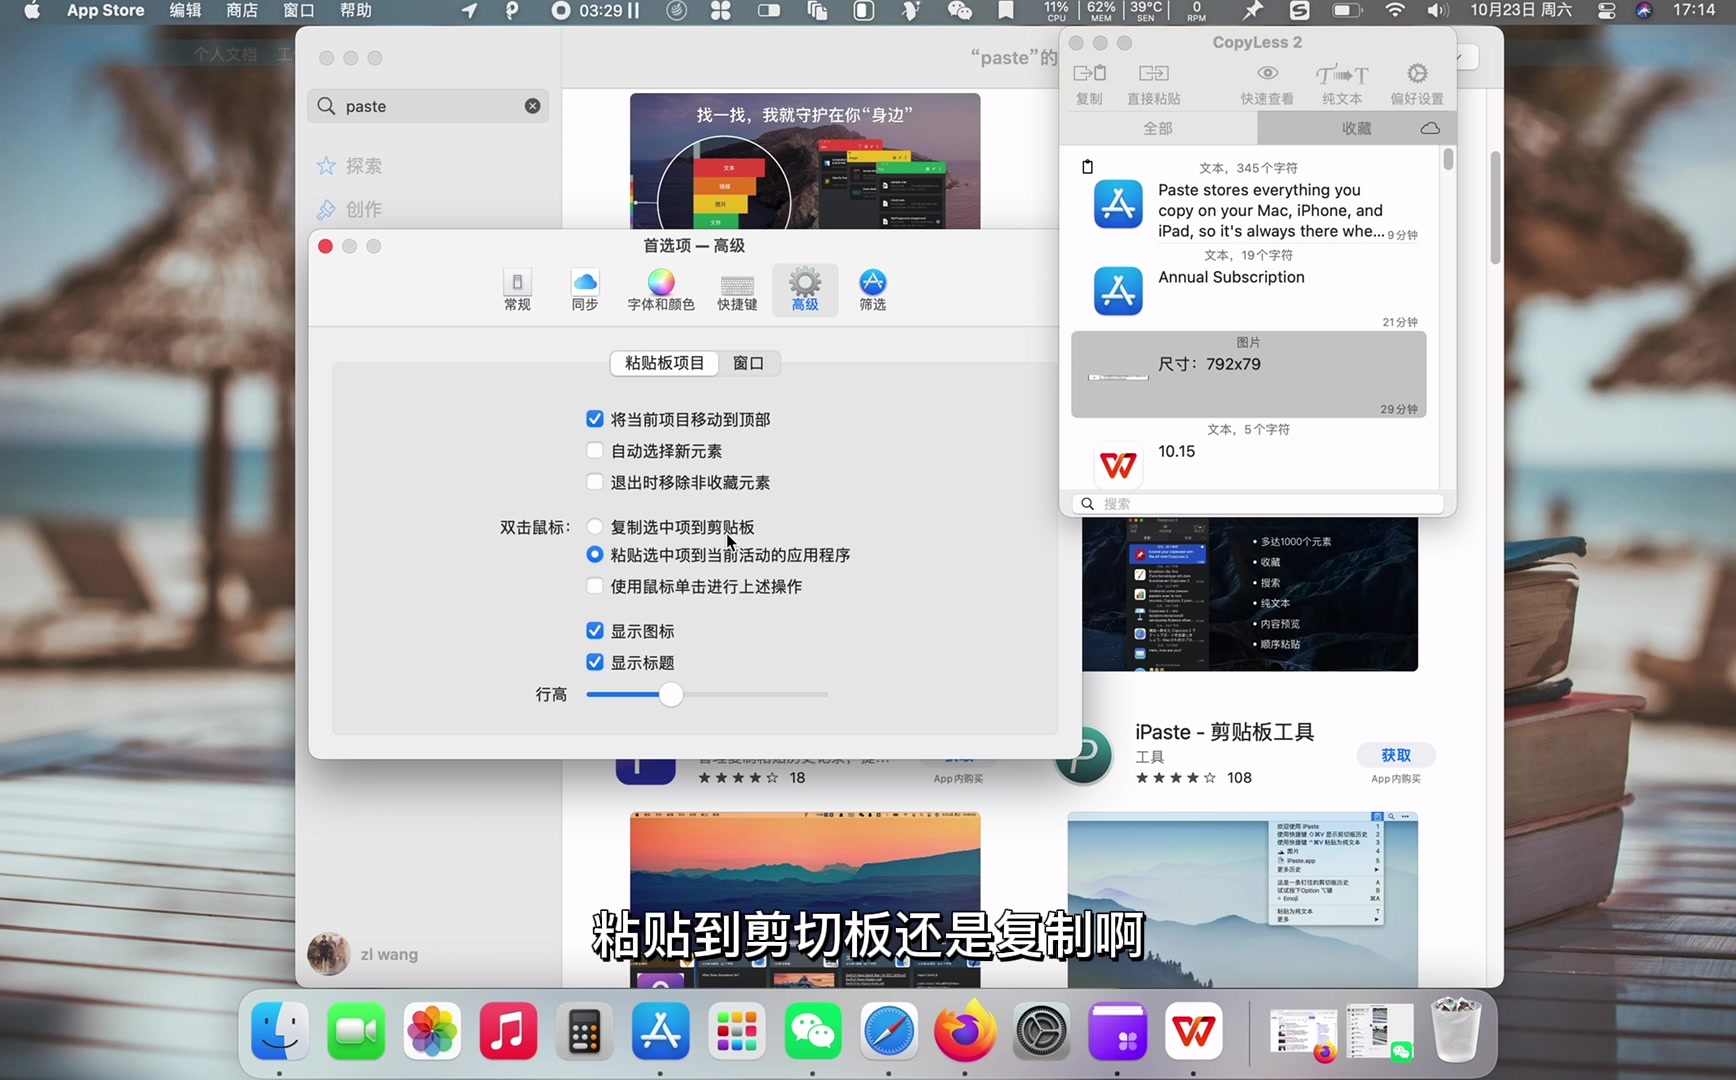This screenshot has height=1080, width=1736.
Task: Enable 使用鼠标单击进行上述操作 checkbox
Action: [595, 586]
